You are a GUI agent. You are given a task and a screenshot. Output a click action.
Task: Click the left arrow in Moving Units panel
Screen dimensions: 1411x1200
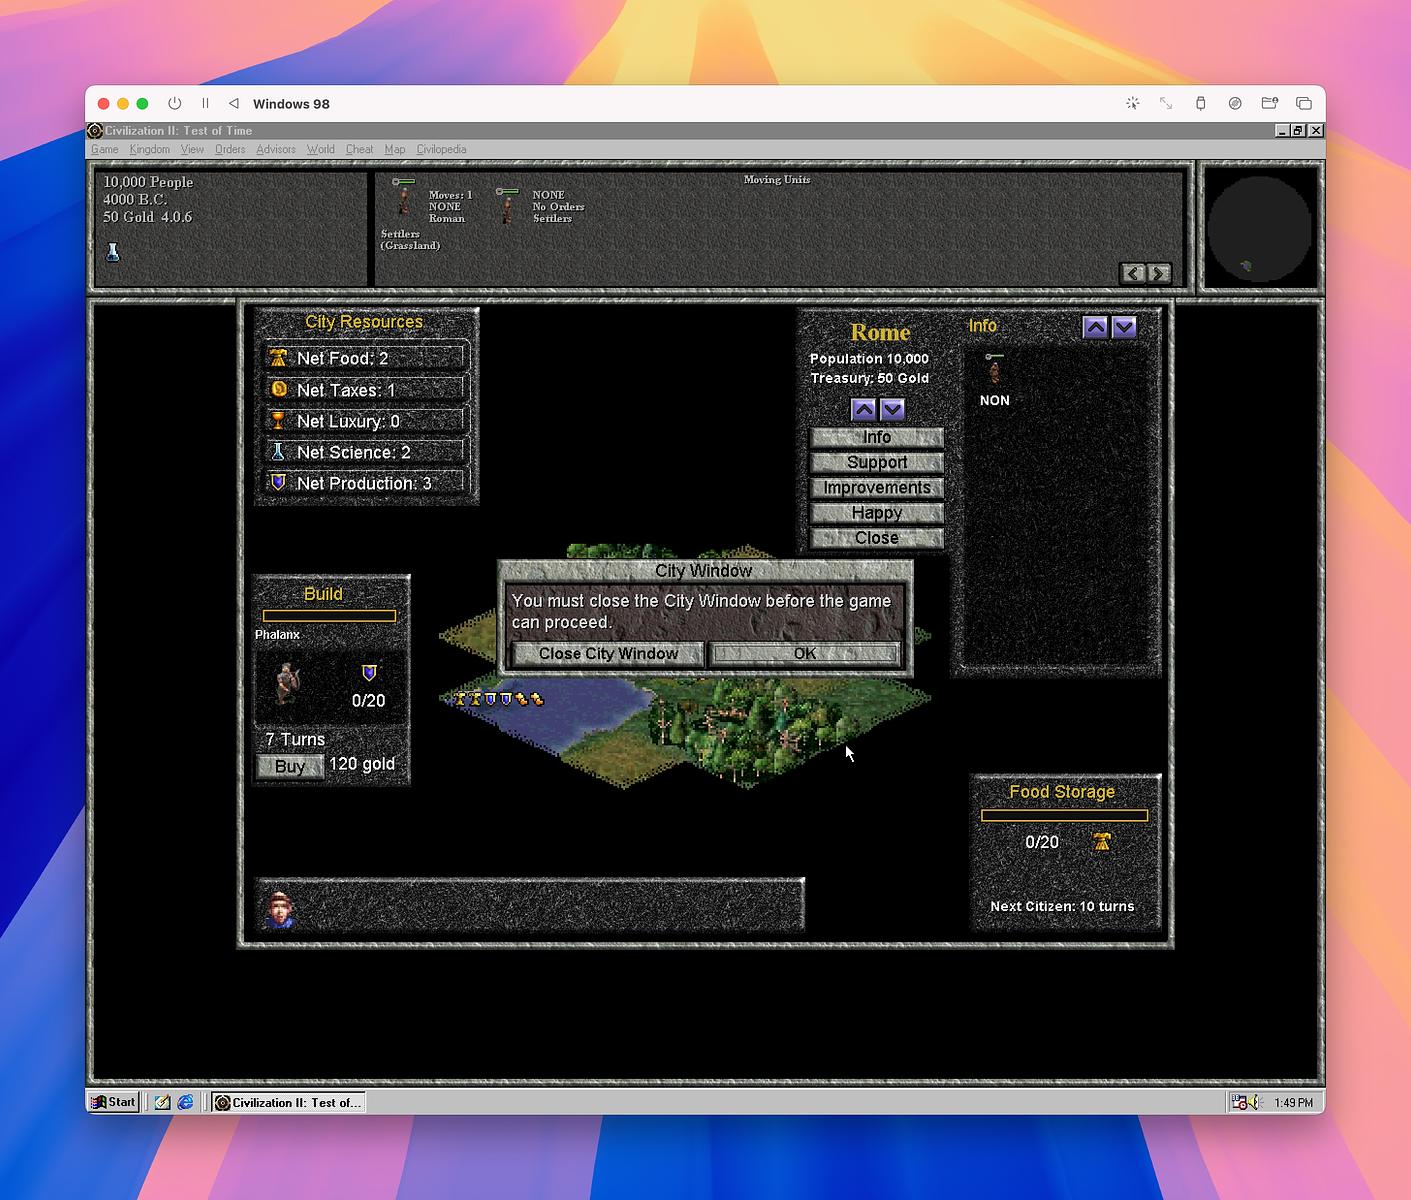tap(1132, 273)
